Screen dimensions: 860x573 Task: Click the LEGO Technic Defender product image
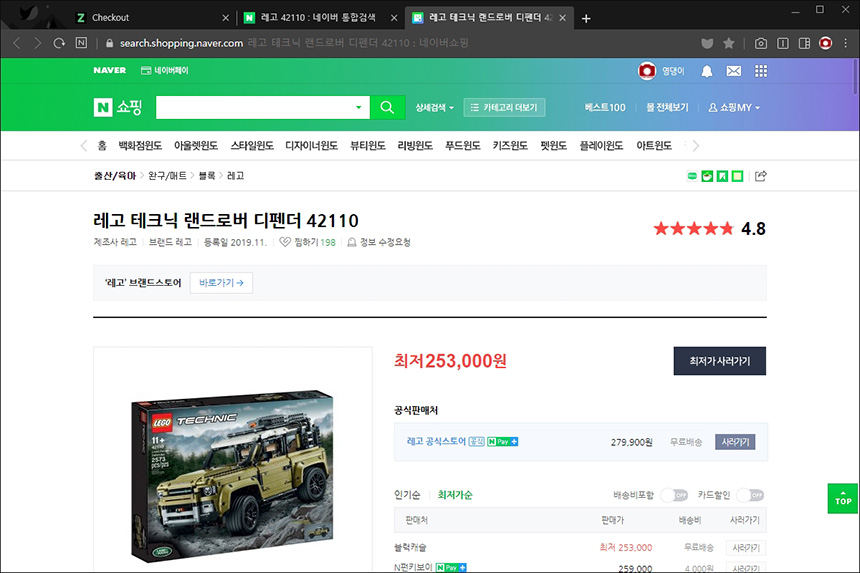tap(233, 475)
